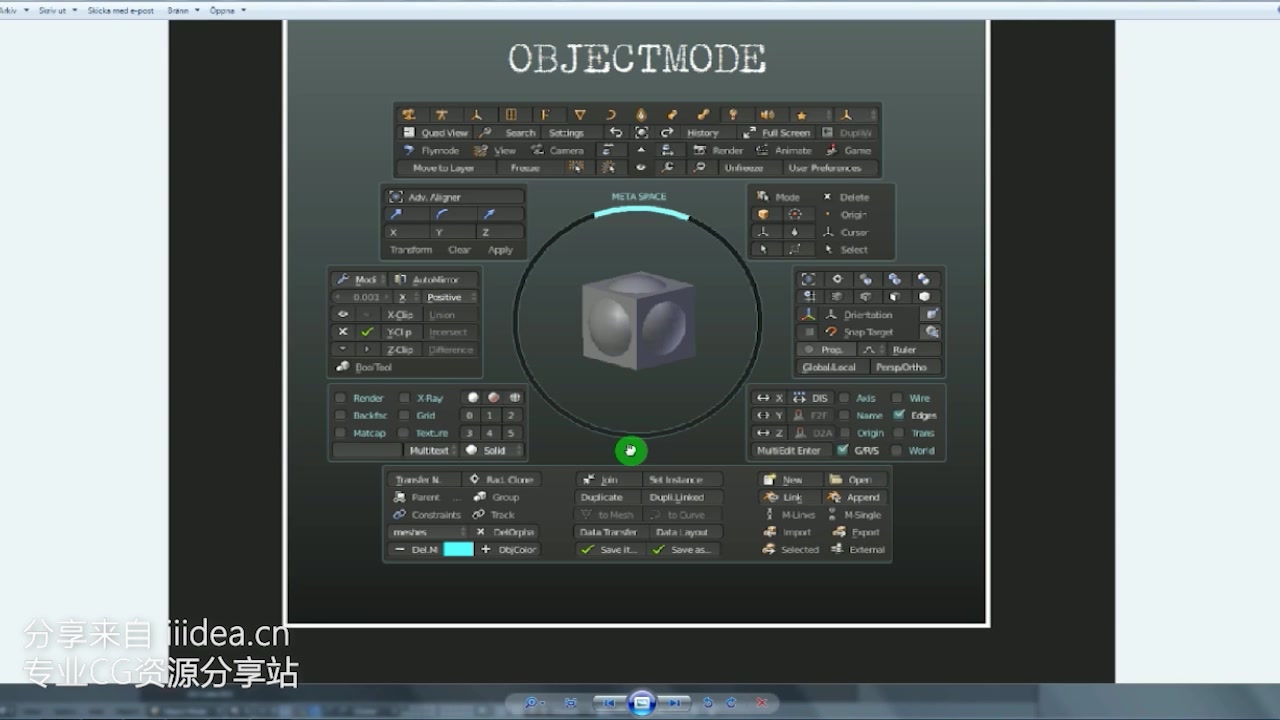Open the Skriv ut dropdown

(x=57, y=10)
